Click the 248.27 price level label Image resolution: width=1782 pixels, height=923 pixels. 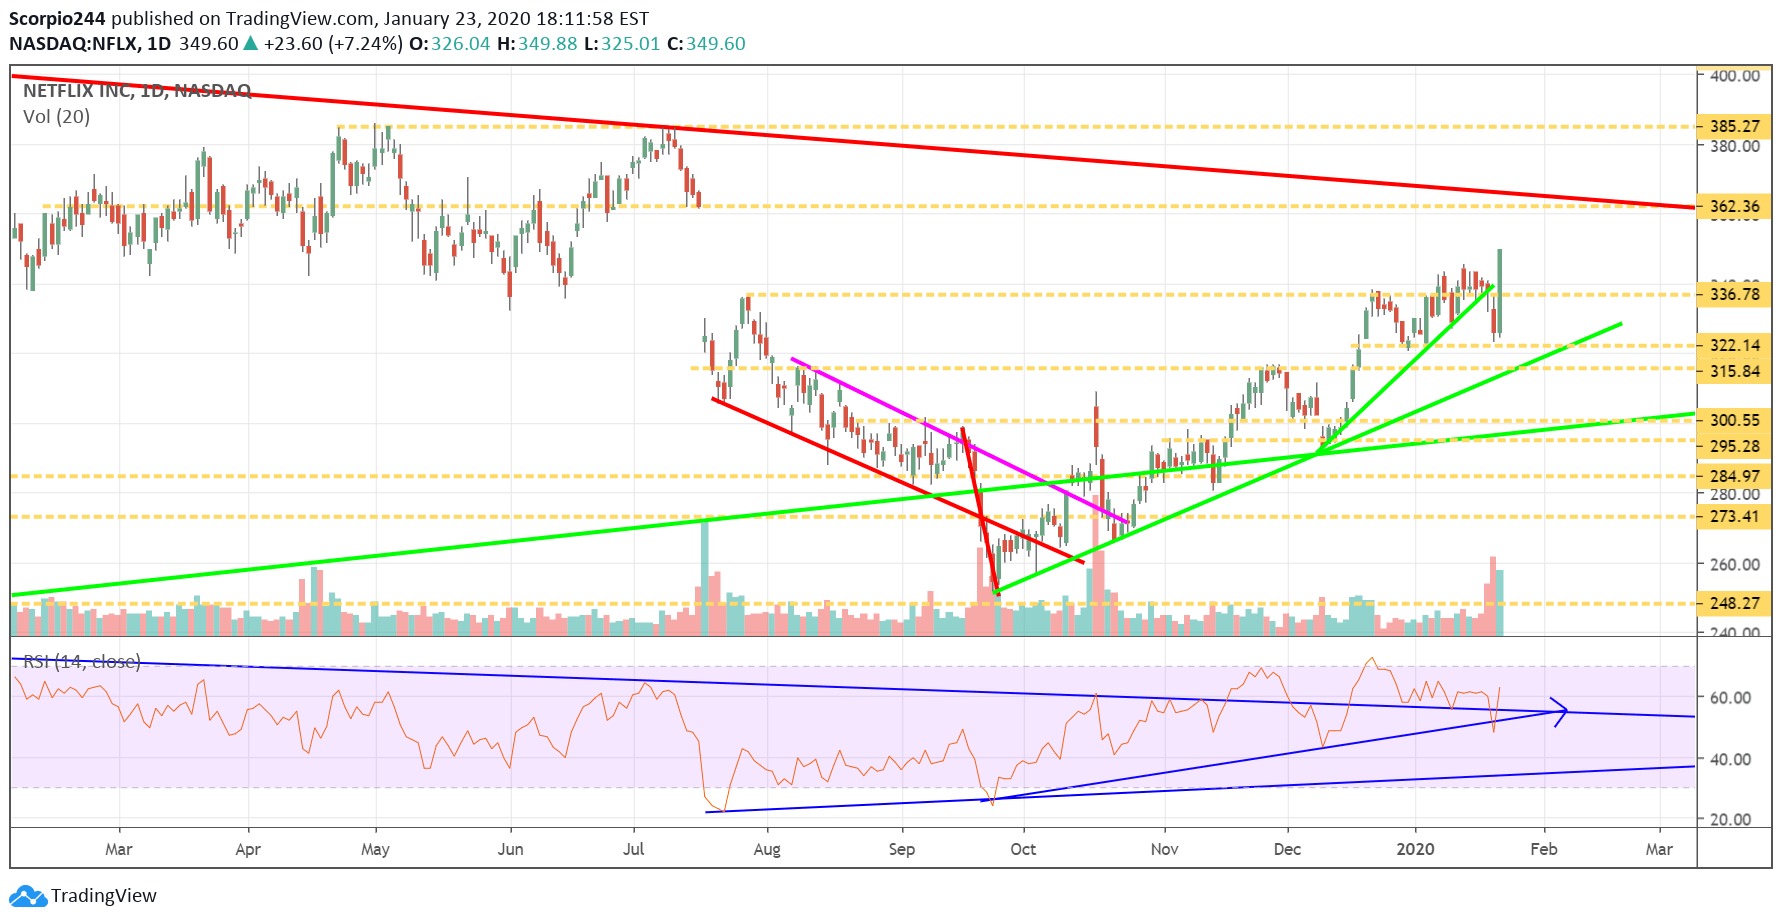(x=1735, y=603)
